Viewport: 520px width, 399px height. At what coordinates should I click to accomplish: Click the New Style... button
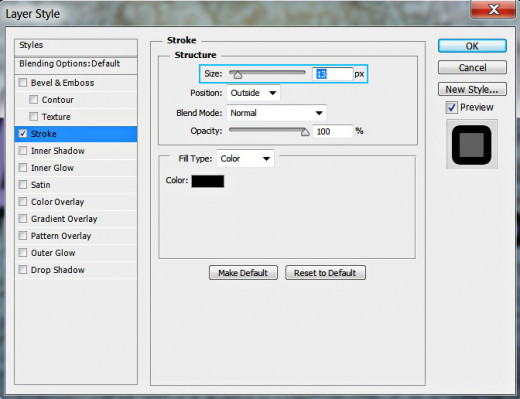pyautogui.click(x=472, y=89)
